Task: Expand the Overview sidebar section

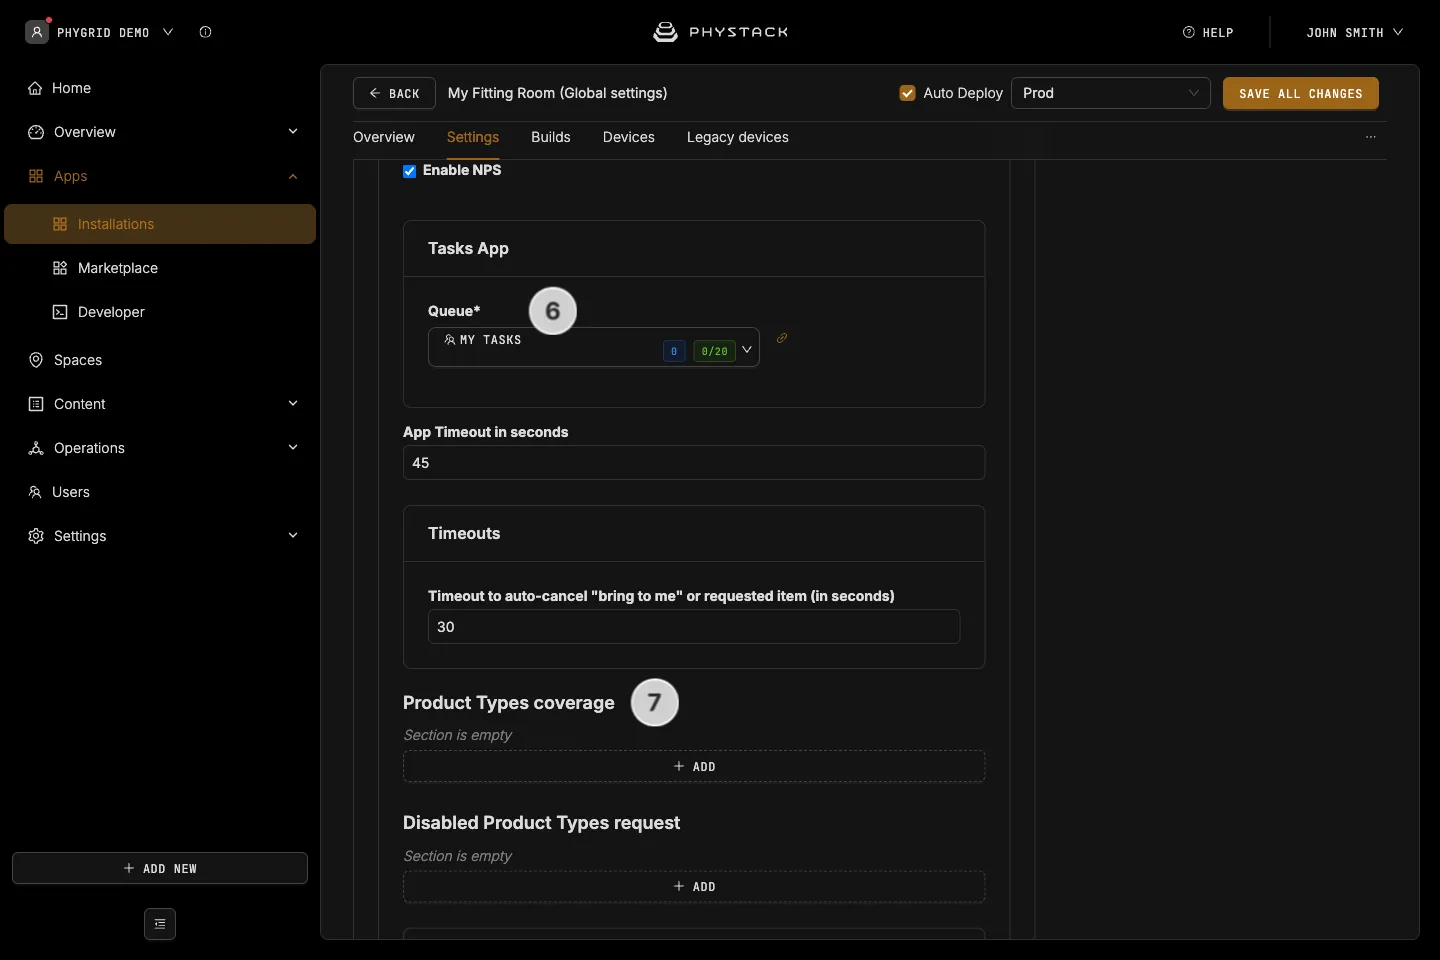Action: (293, 132)
